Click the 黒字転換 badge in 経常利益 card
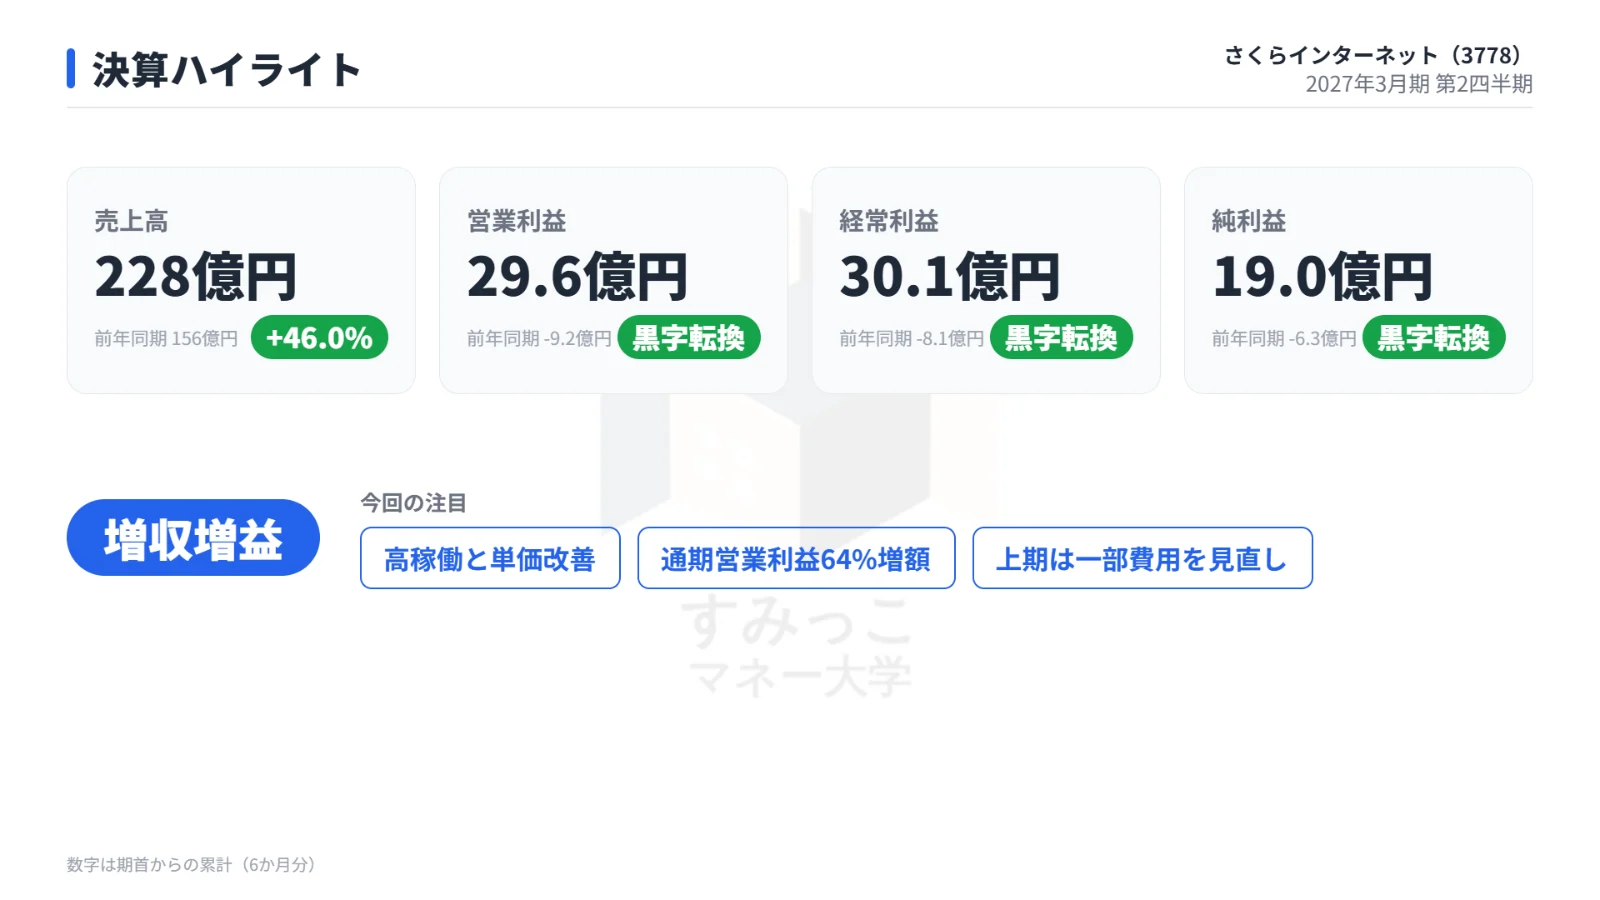Image resolution: width=1600 pixels, height=900 pixels. [x=1061, y=338]
